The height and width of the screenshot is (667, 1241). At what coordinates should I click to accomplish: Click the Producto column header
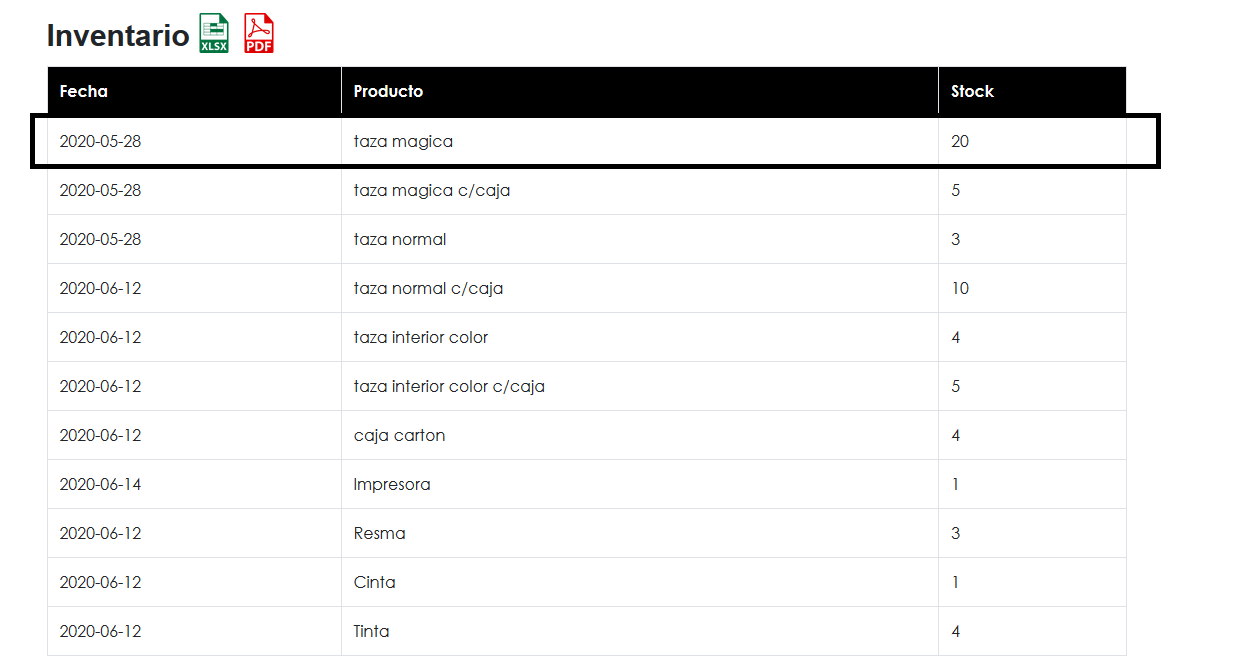coord(640,91)
